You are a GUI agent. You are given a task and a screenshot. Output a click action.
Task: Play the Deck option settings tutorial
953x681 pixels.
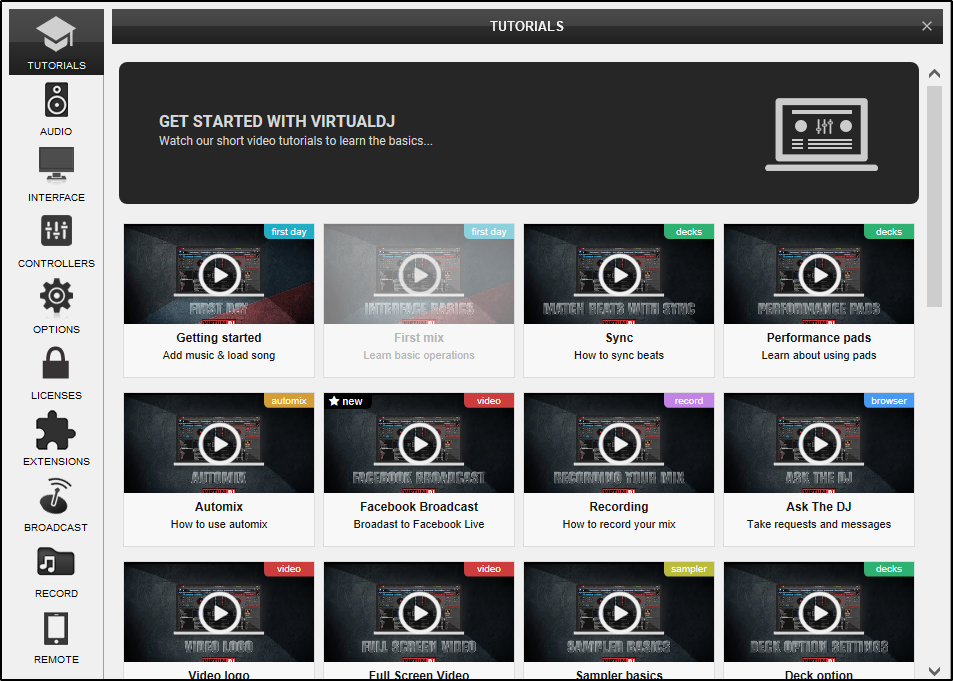[x=819, y=613]
